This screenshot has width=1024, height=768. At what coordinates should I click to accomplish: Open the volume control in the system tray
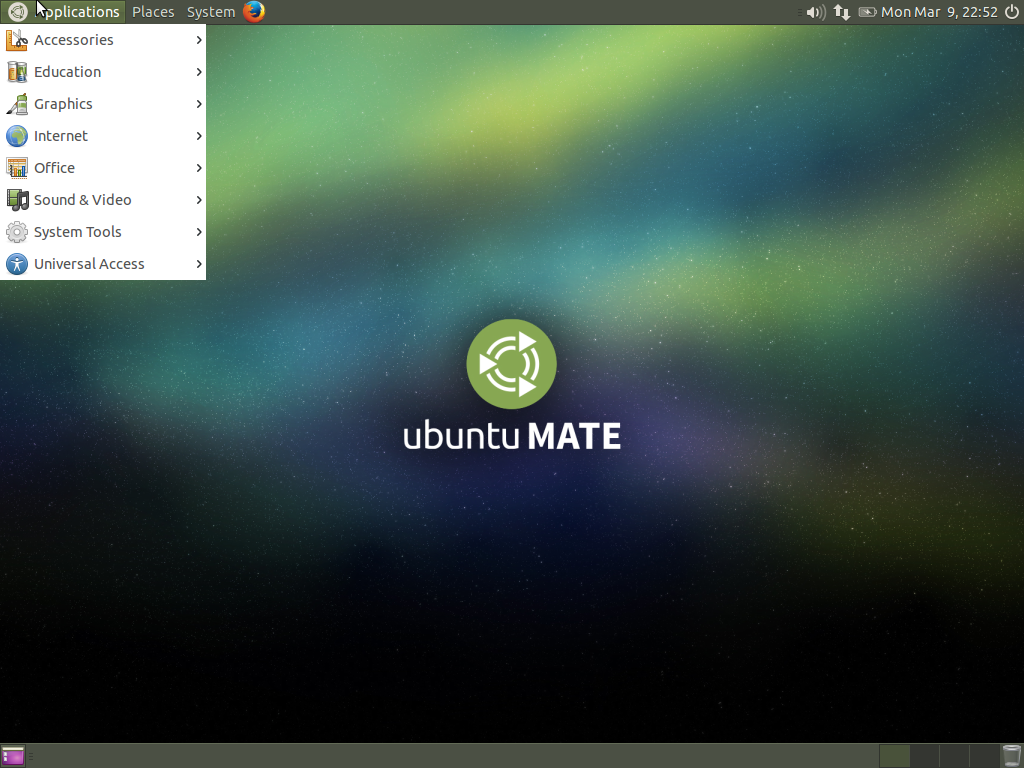(816, 12)
